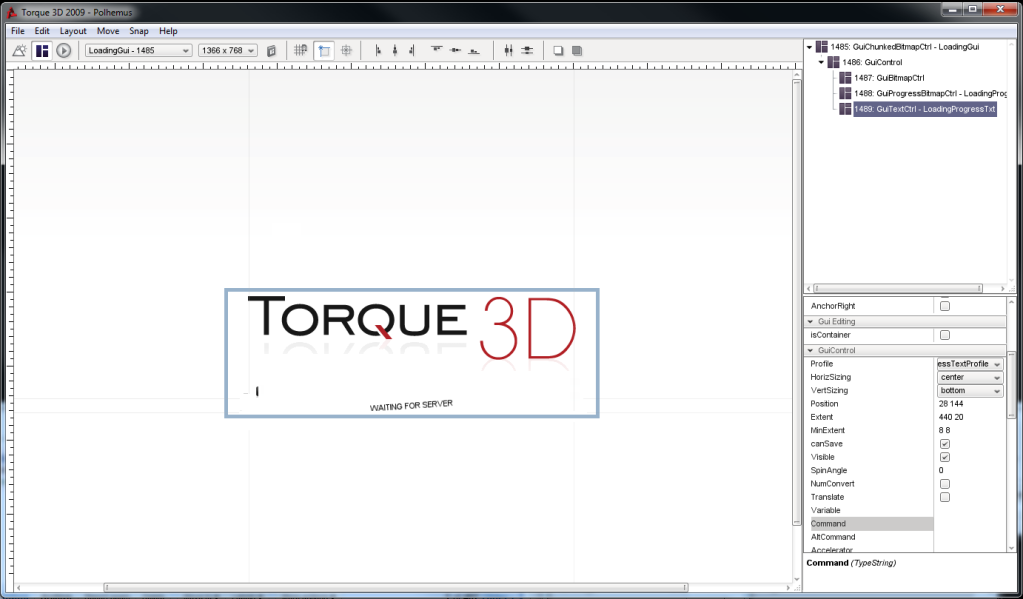Image resolution: width=1023 pixels, height=599 pixels.
Task: Open the HorizSizing center dropdown
Action: 969,377
